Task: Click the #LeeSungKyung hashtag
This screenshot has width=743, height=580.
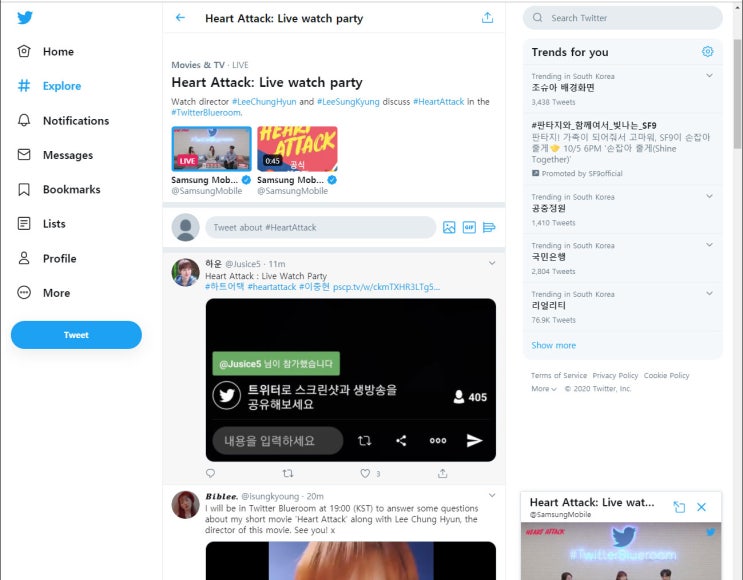Action: coord(348,101)
